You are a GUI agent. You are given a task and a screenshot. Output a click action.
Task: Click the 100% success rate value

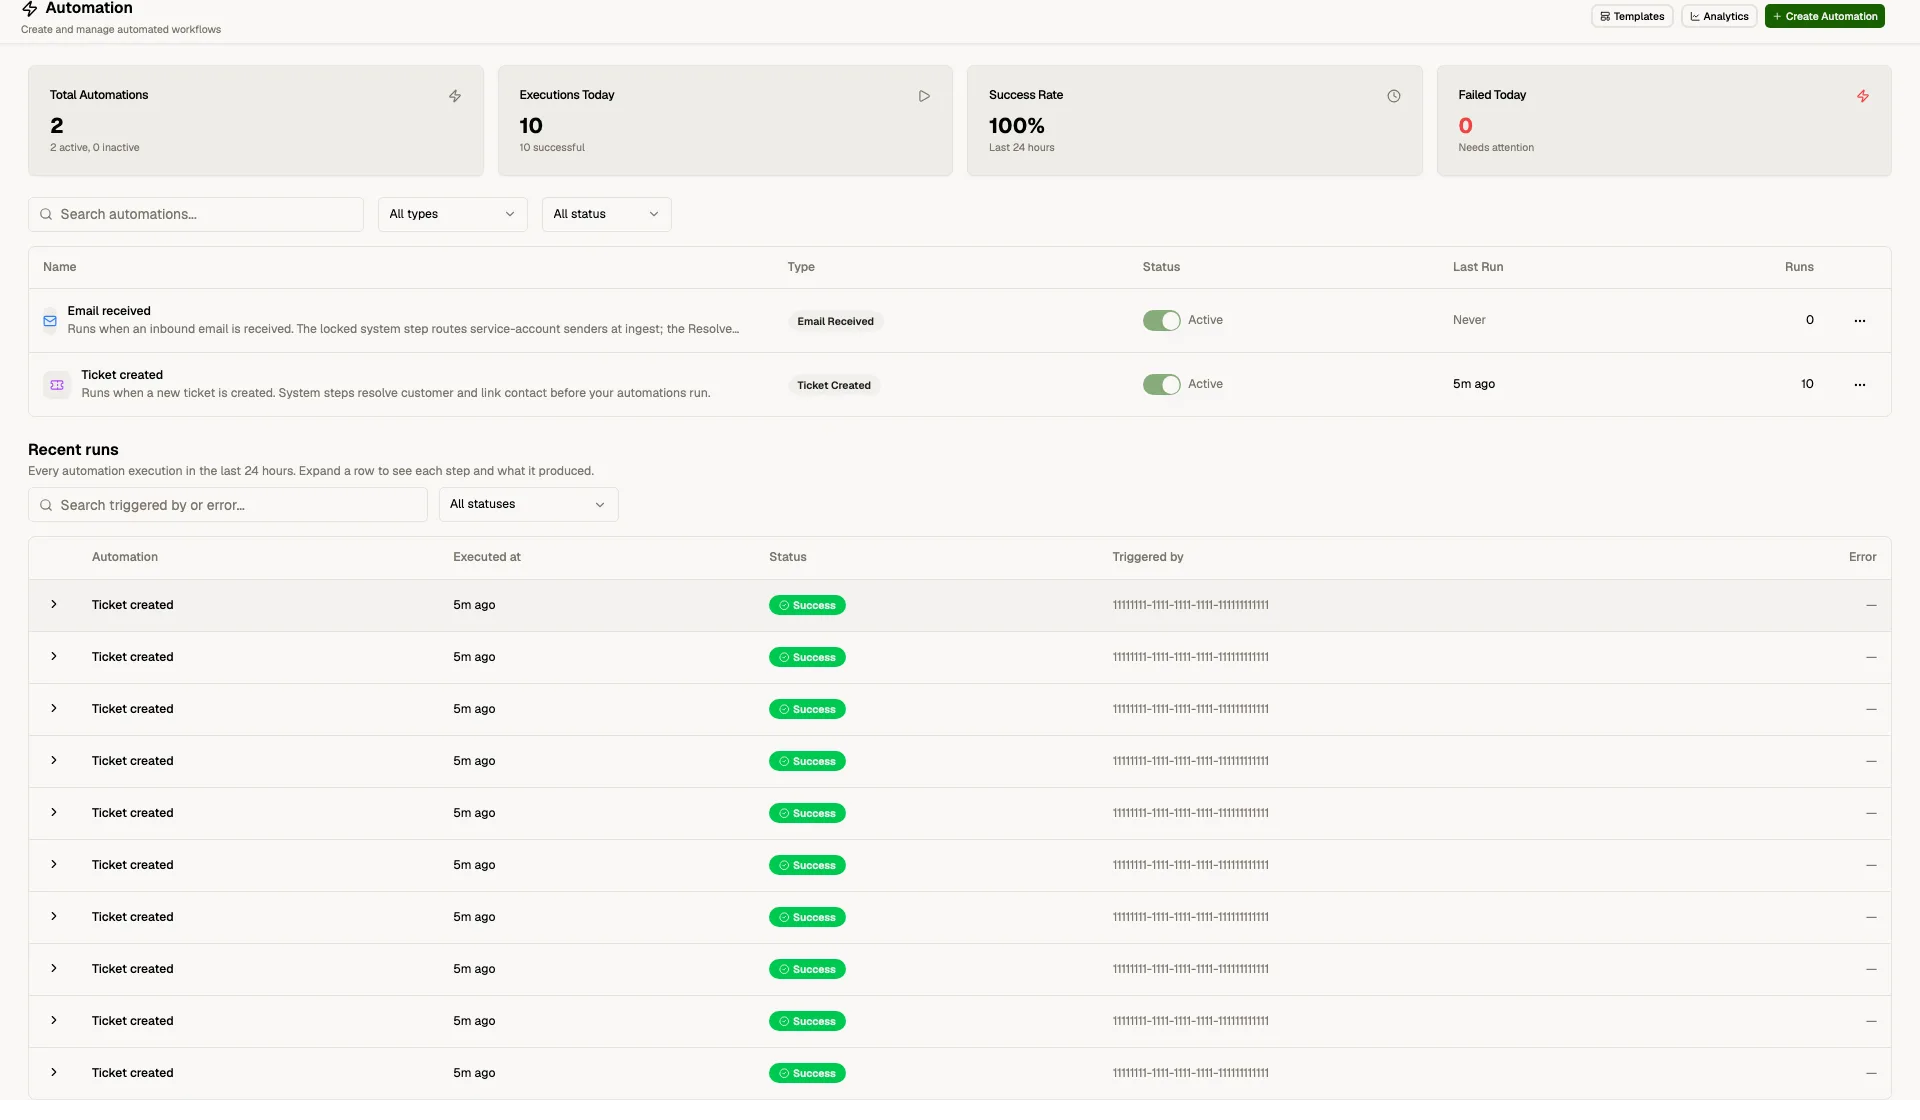[x=1017, y=126]
